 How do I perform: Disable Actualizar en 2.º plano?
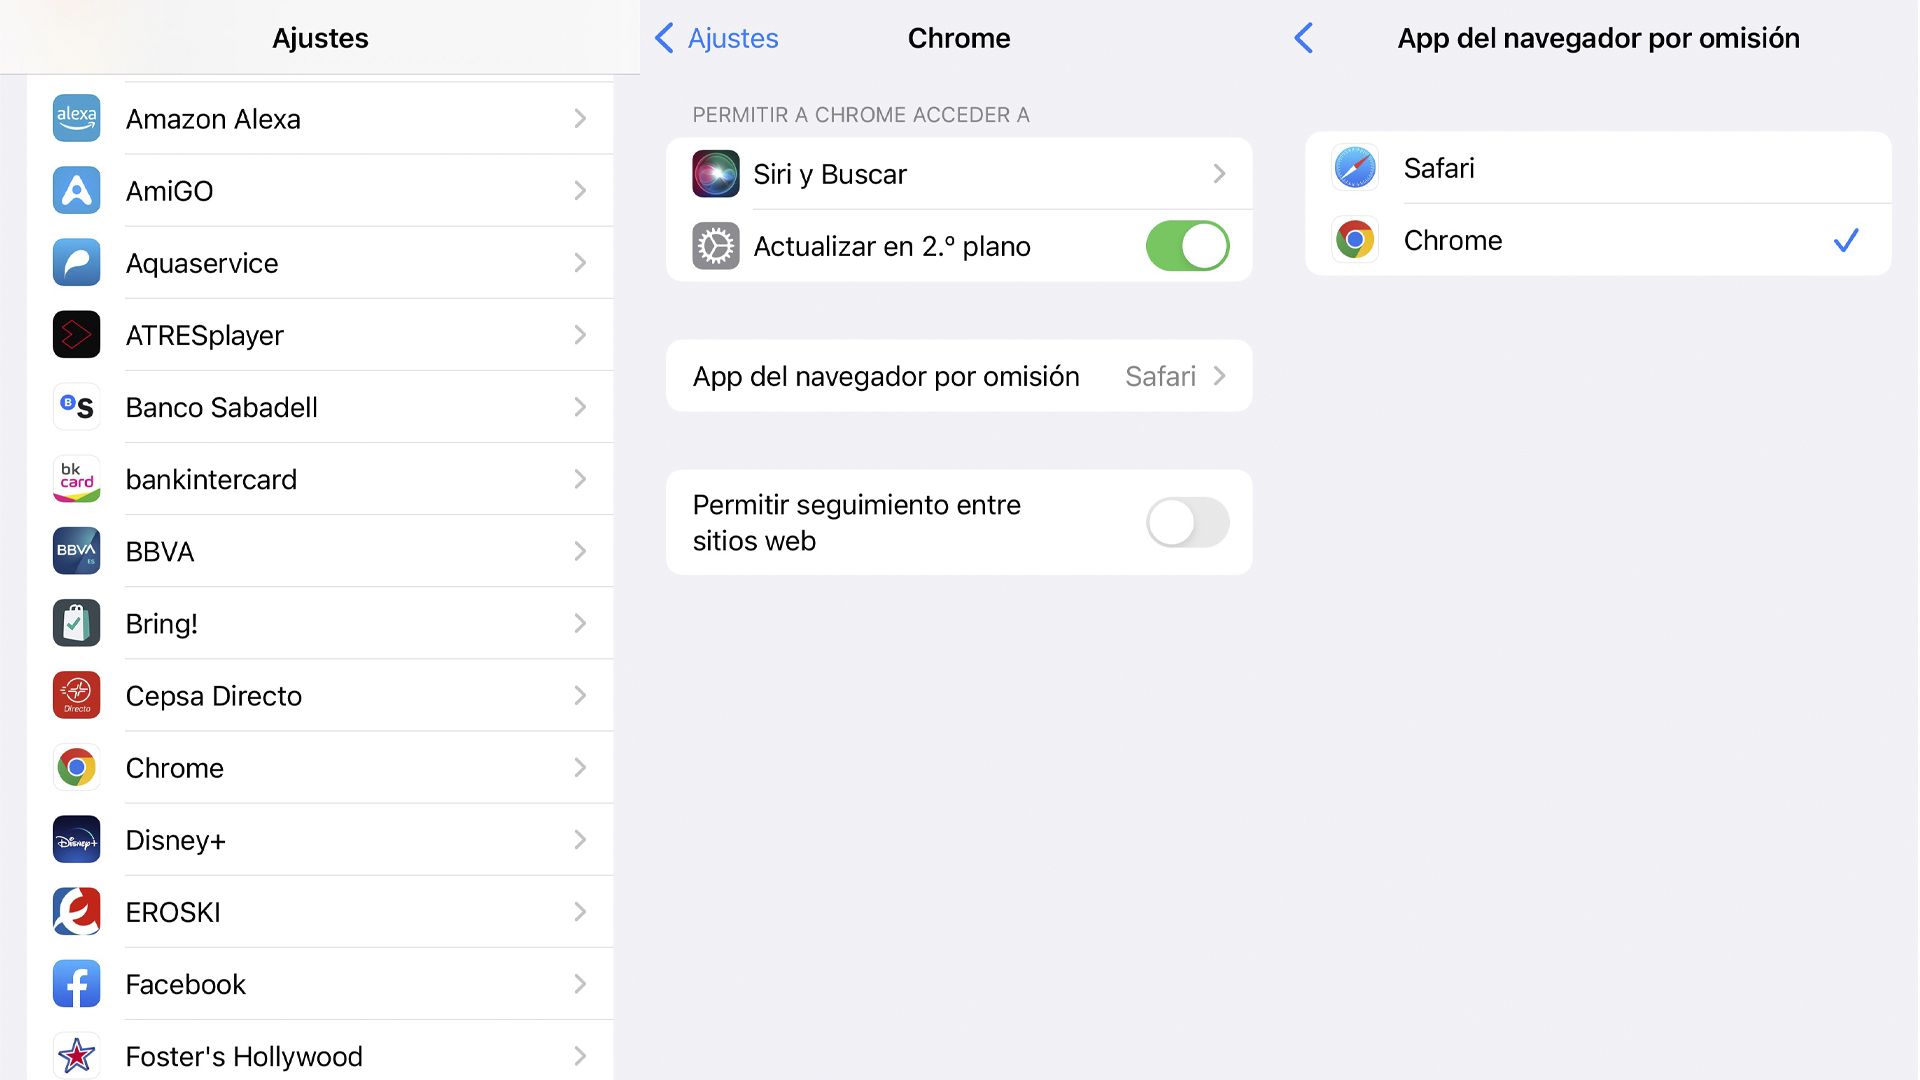1187,246
